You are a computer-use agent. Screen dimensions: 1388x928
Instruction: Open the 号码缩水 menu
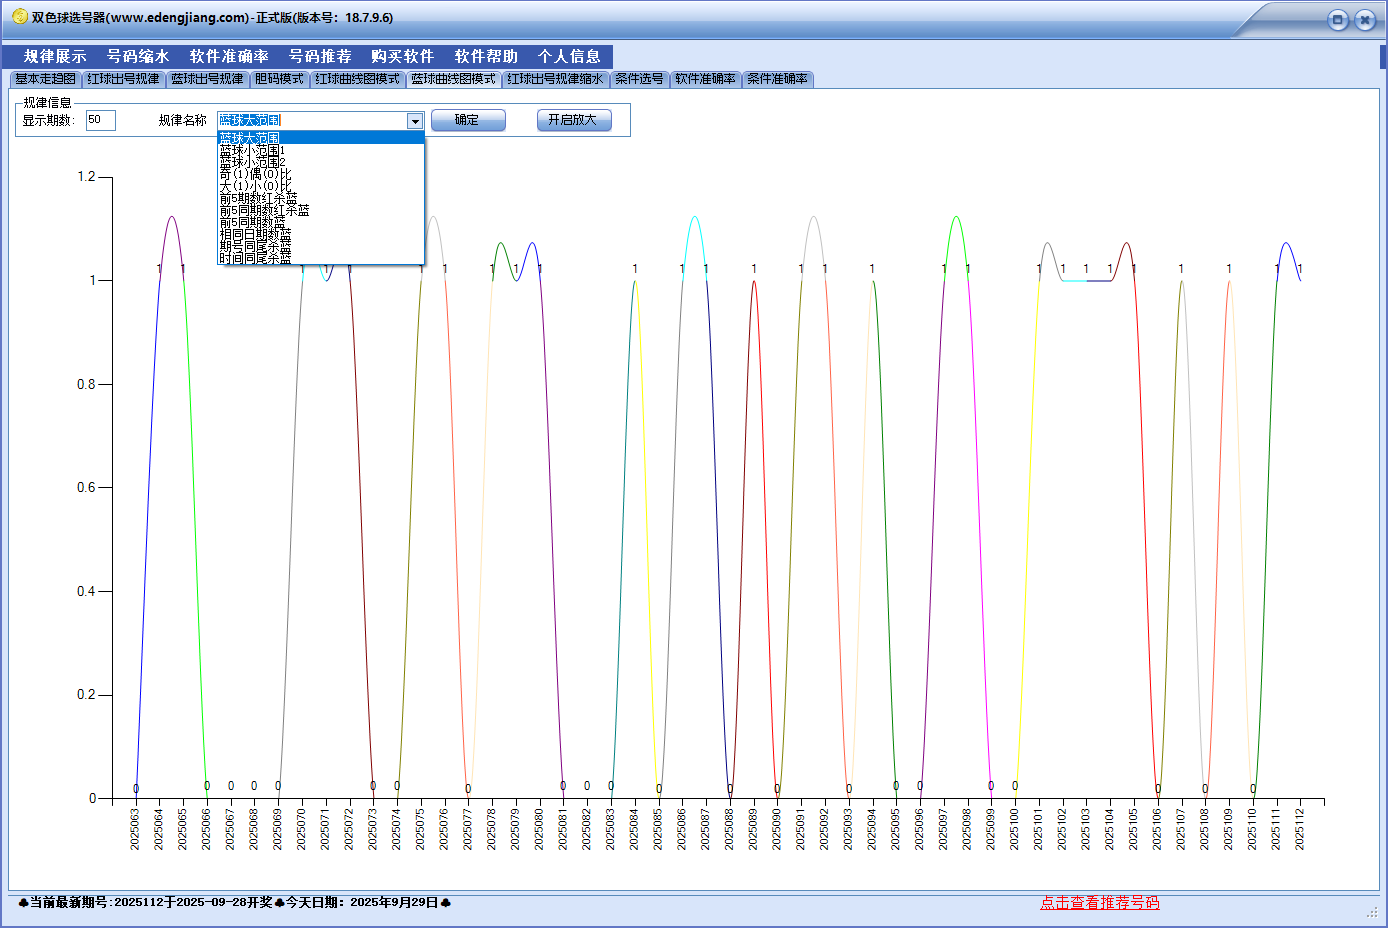click(x=138, y=57)
